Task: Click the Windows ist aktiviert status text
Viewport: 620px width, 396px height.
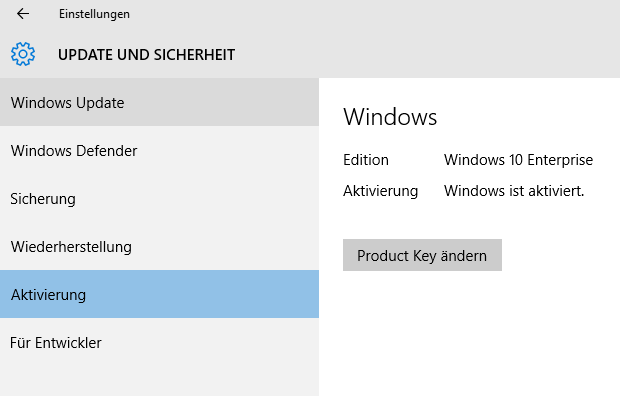Action: [x=514, y=191]
